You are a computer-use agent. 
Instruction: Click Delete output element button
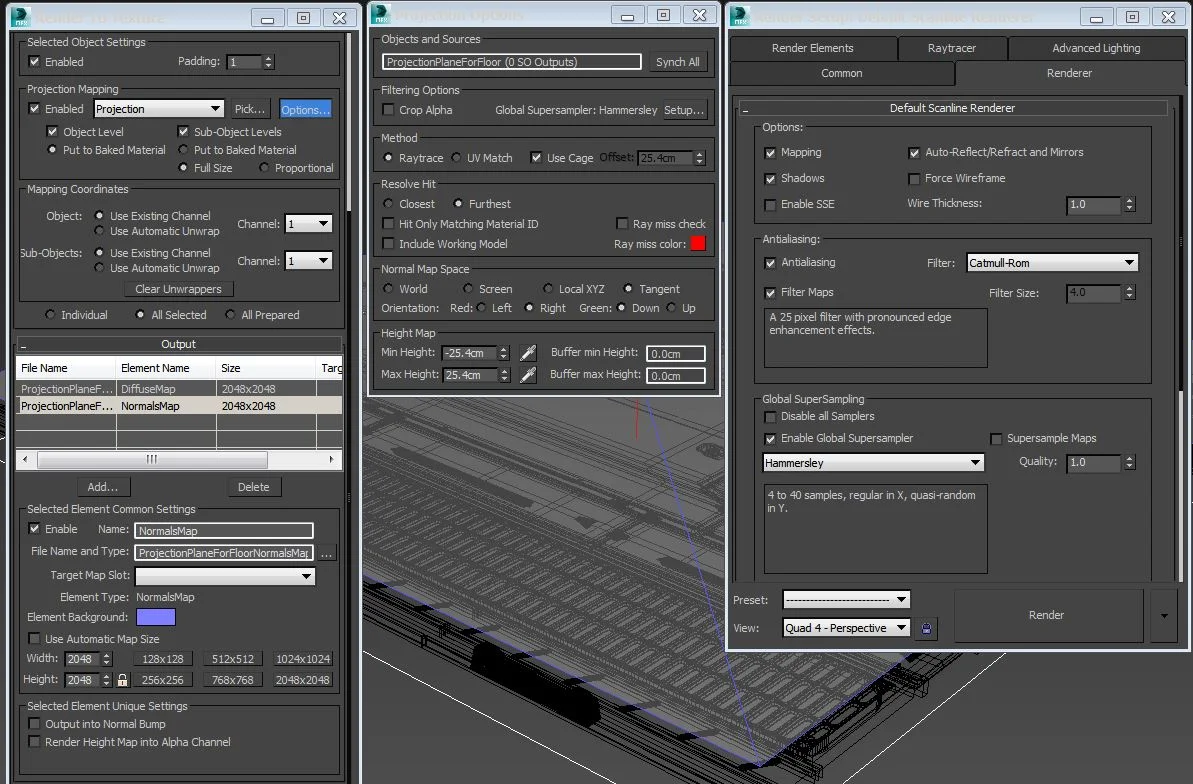(253, 487)
